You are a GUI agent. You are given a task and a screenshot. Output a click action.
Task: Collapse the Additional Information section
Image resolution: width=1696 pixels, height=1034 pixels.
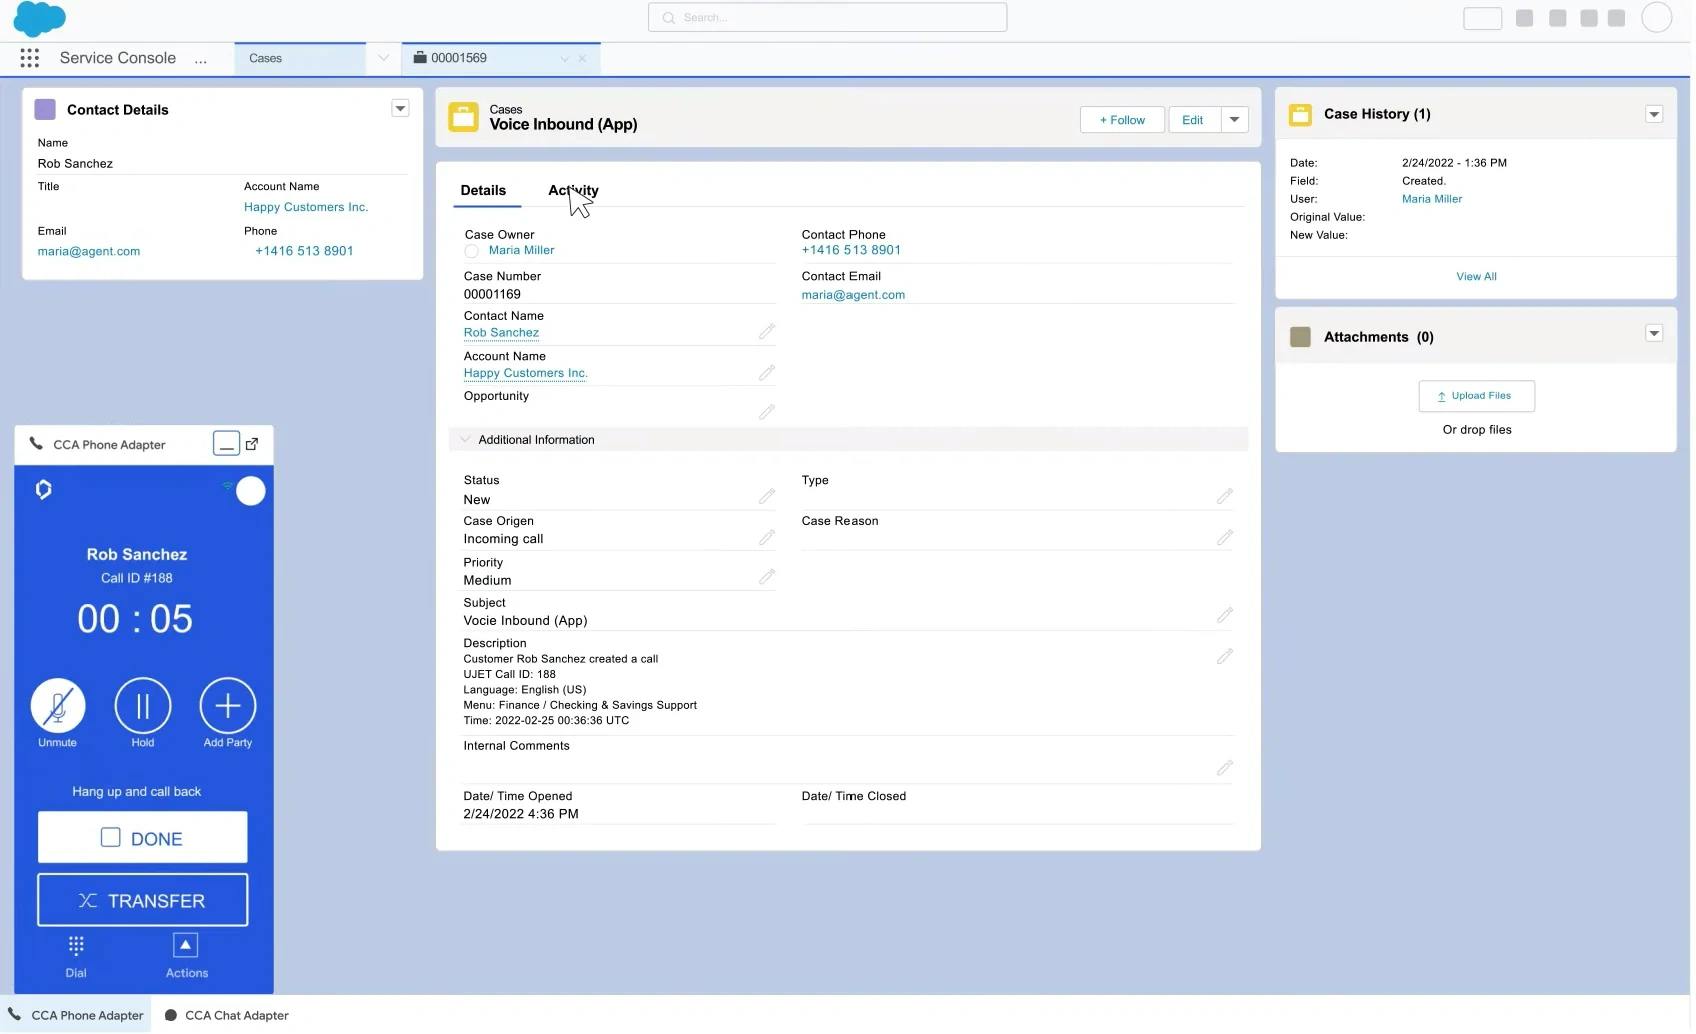464,438
